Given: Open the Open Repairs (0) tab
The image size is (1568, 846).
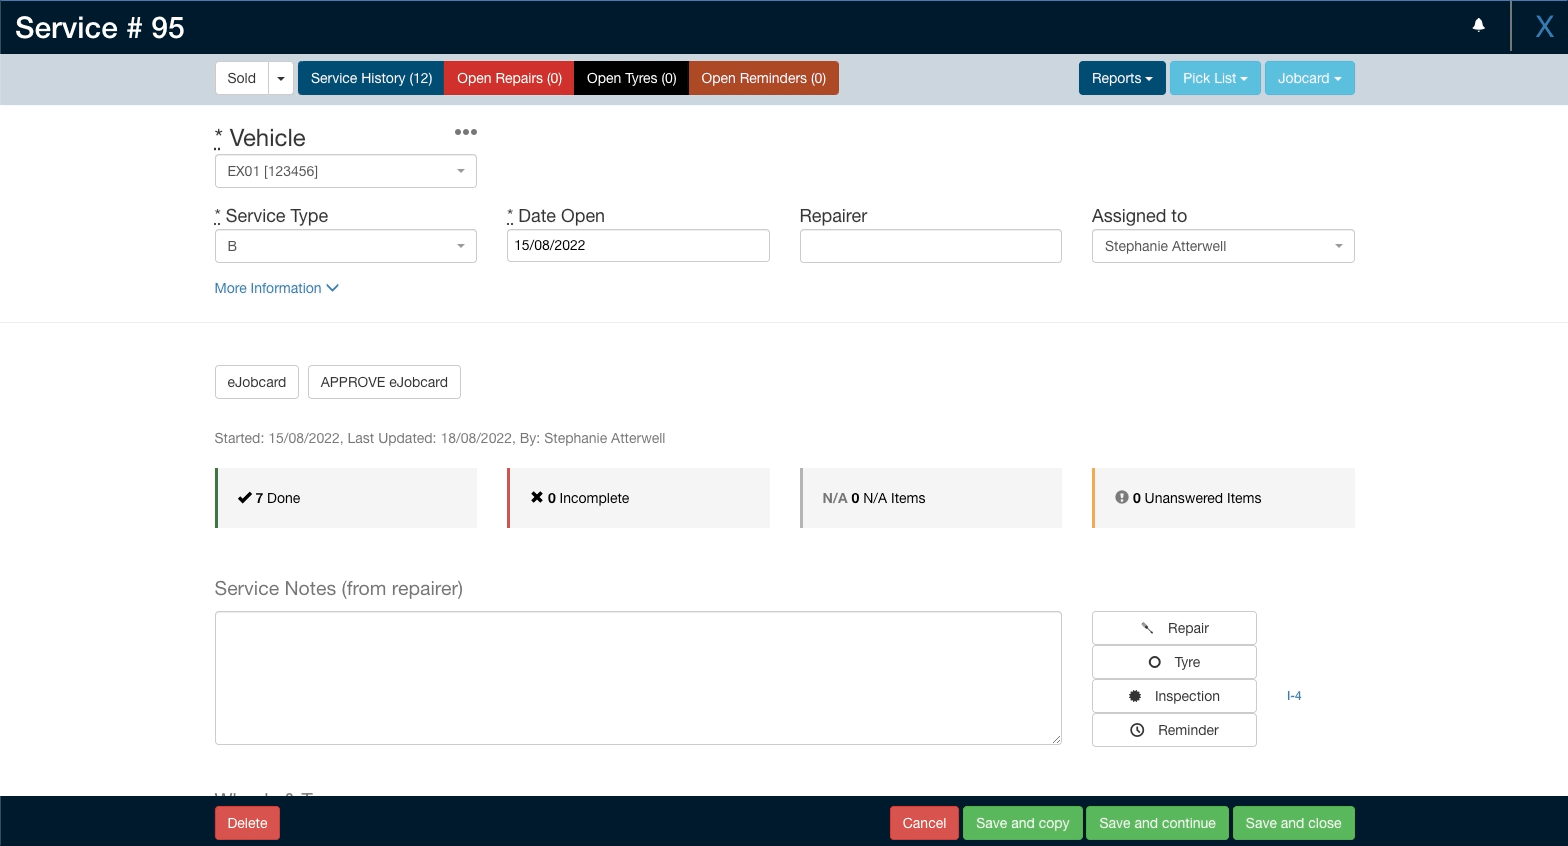Looking at the screenshot, I should click(x=509, y=78).
